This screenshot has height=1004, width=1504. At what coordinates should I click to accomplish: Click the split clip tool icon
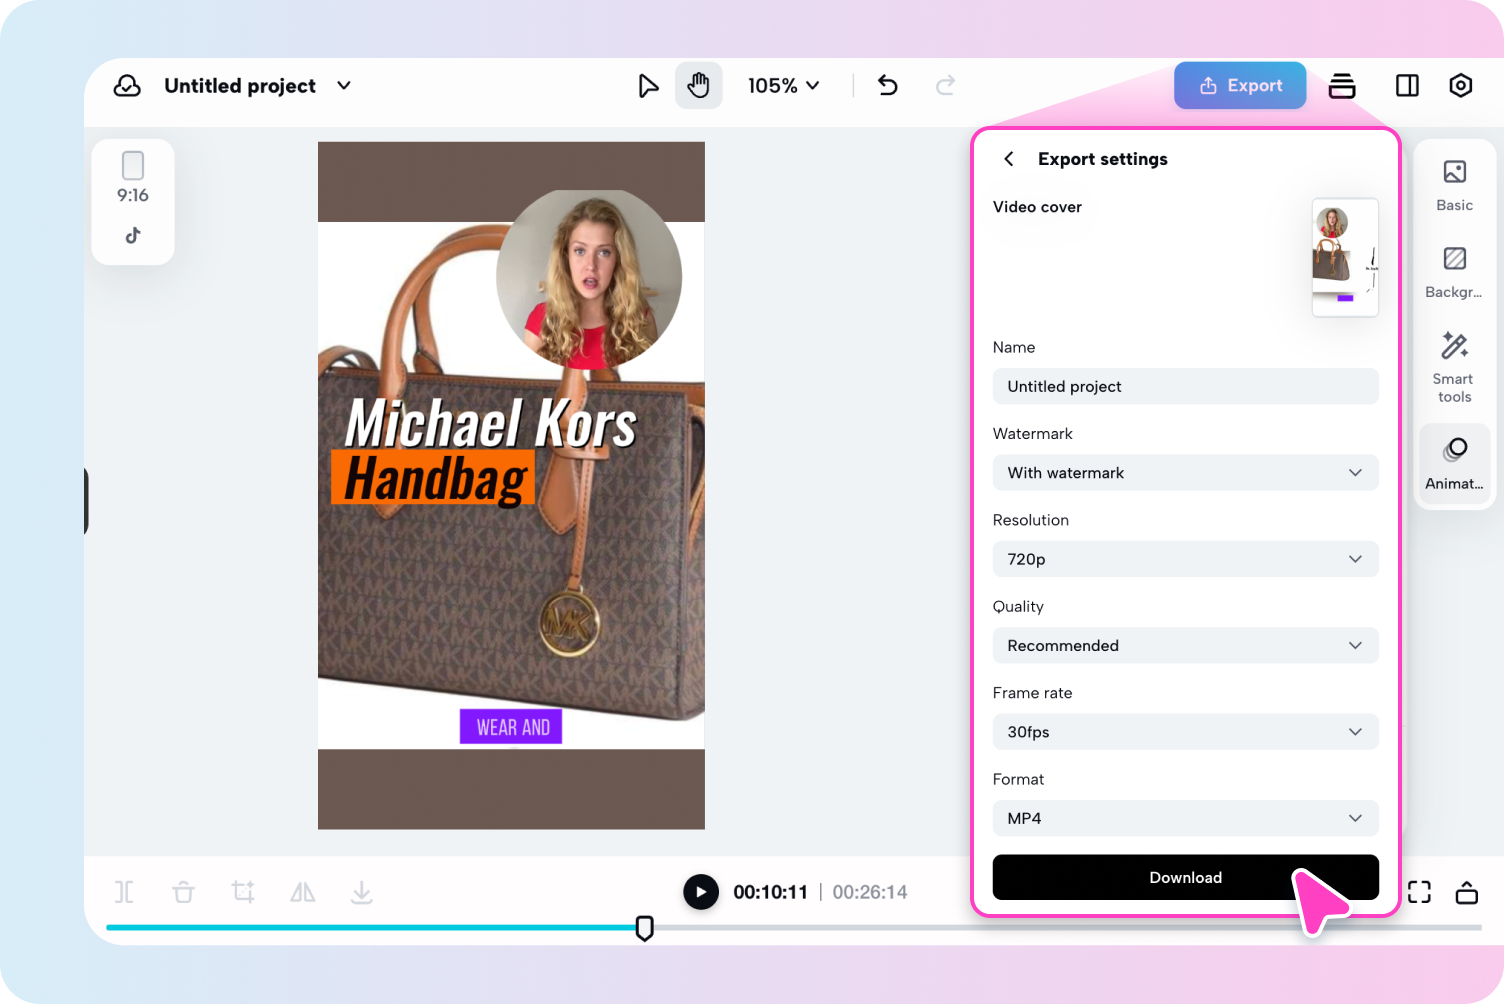(x=124, y=892)
